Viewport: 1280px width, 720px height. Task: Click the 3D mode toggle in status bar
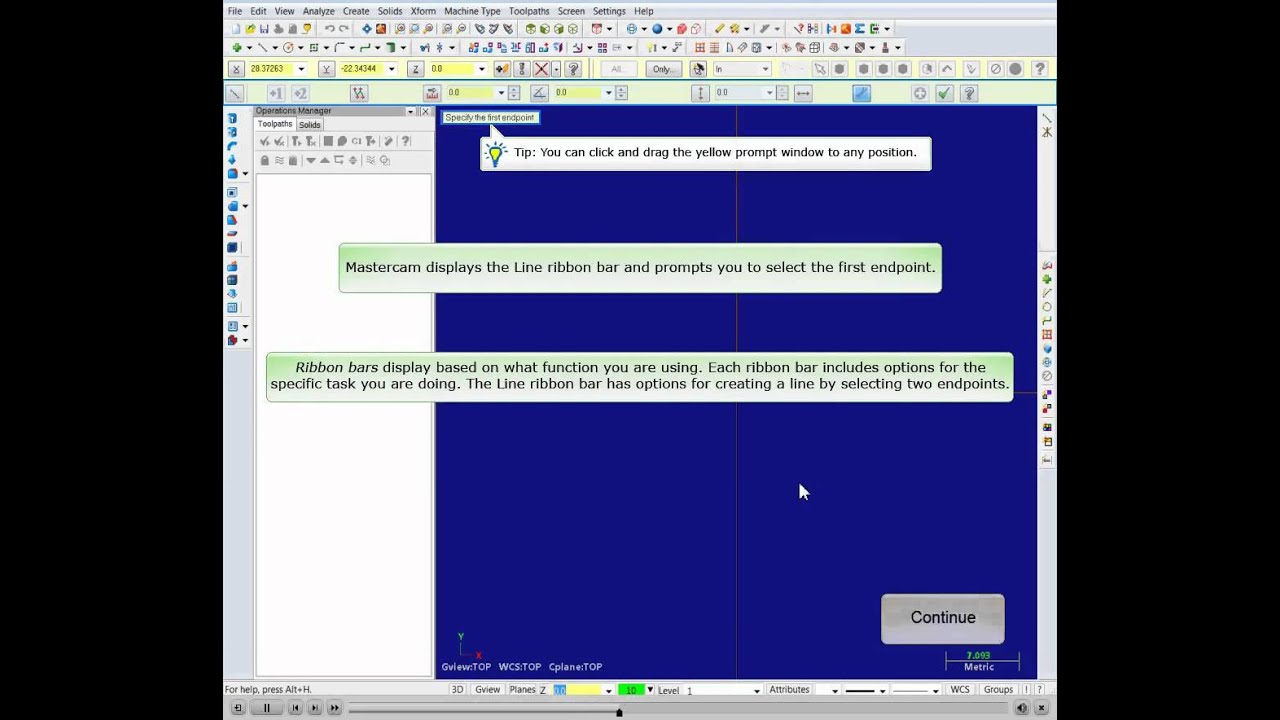coord(457,690)
